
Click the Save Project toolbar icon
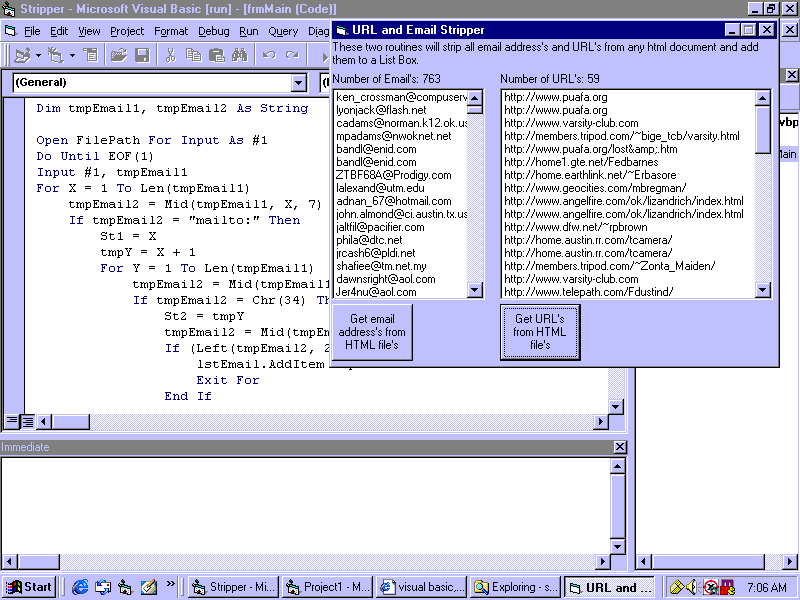[x=142, y=55]
